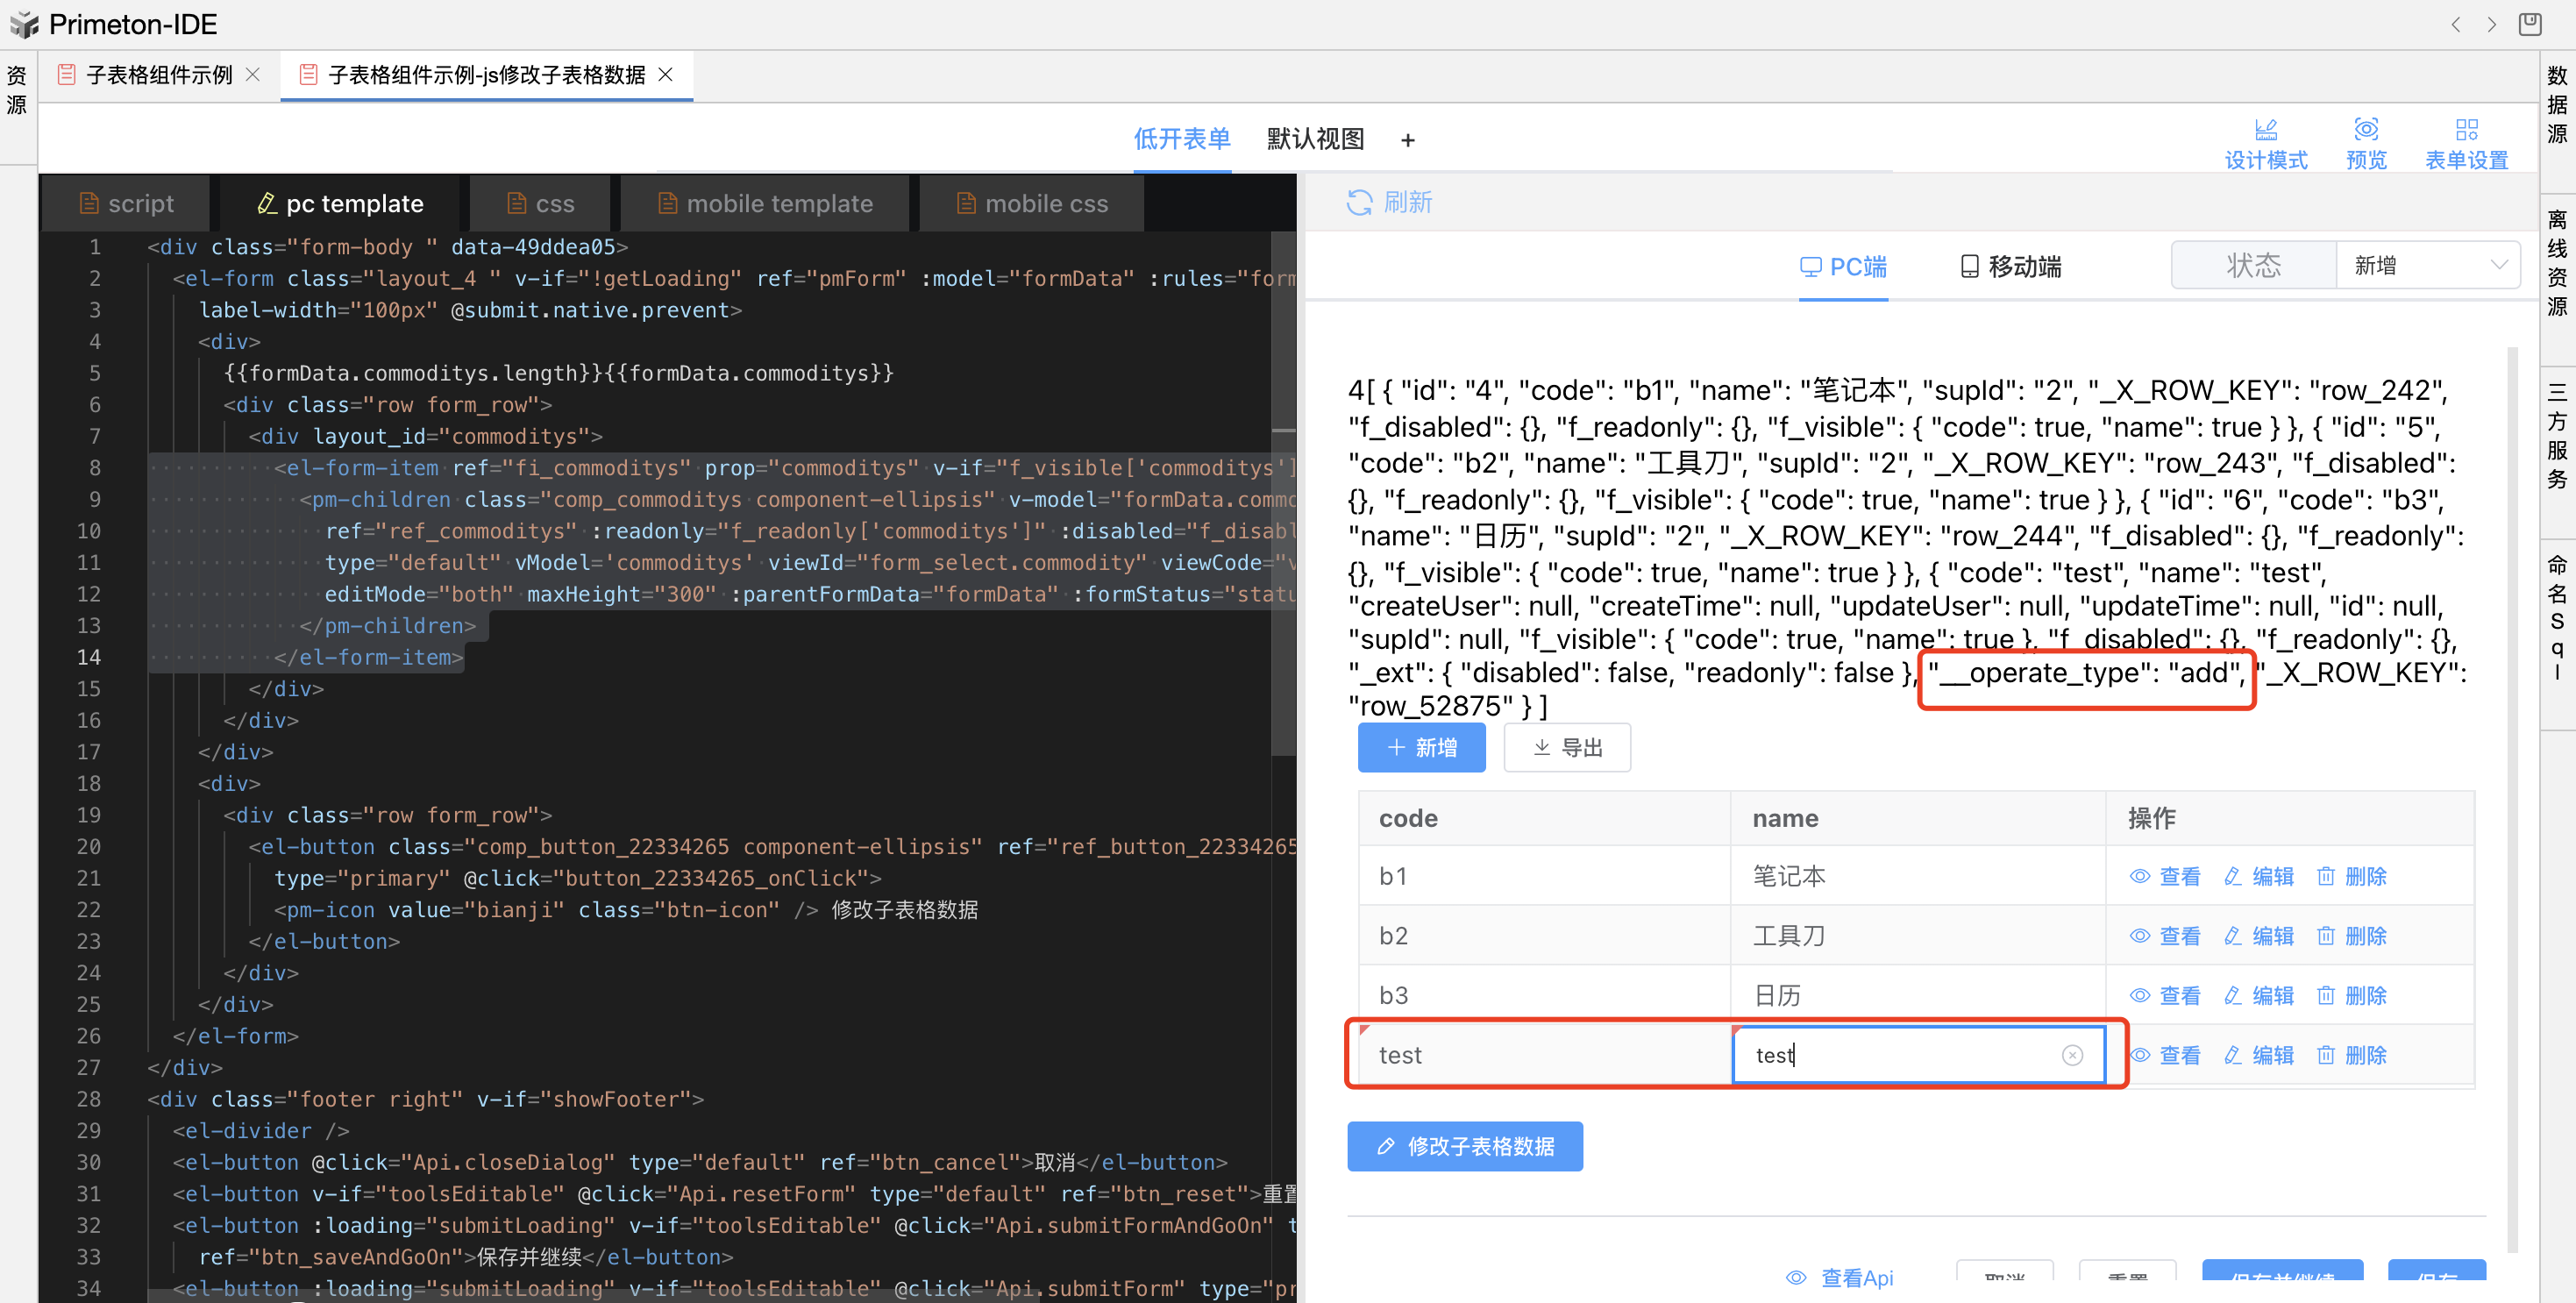
Task: Click delete icon for row b2
Action: 2325,936
